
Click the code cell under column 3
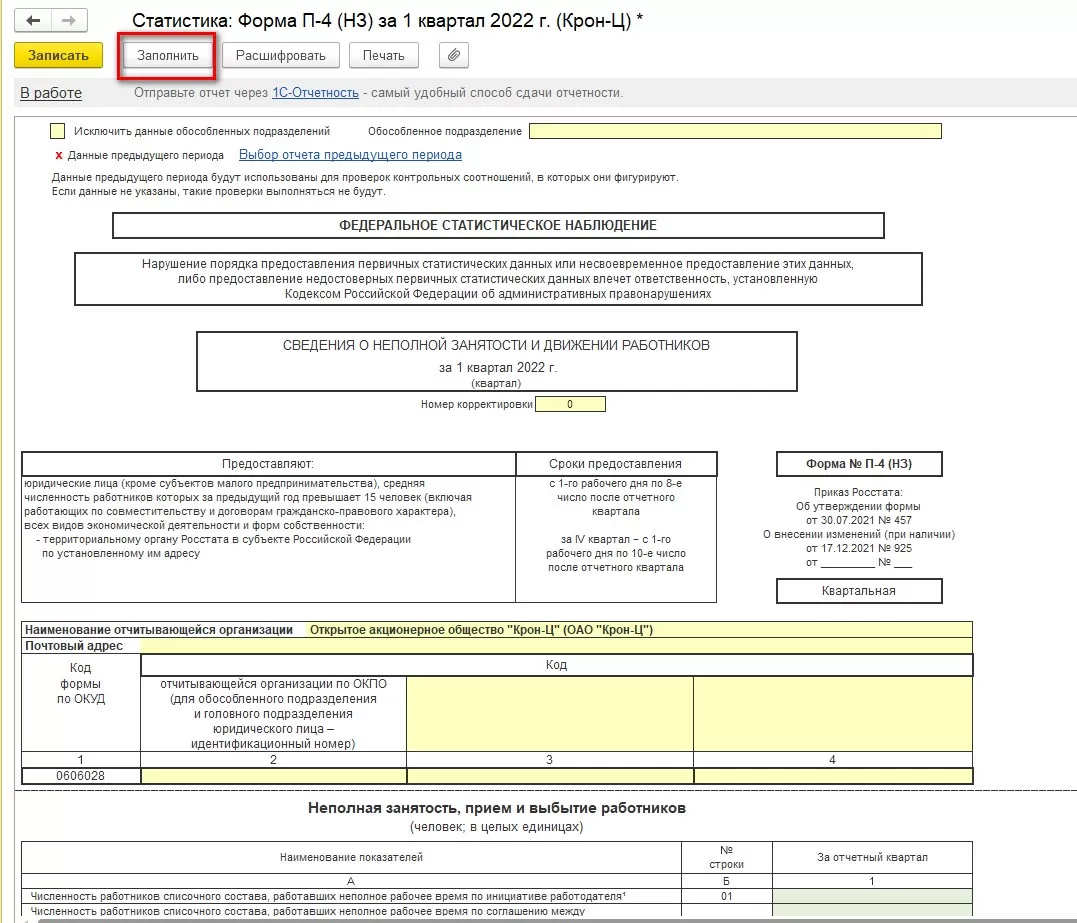550,776
